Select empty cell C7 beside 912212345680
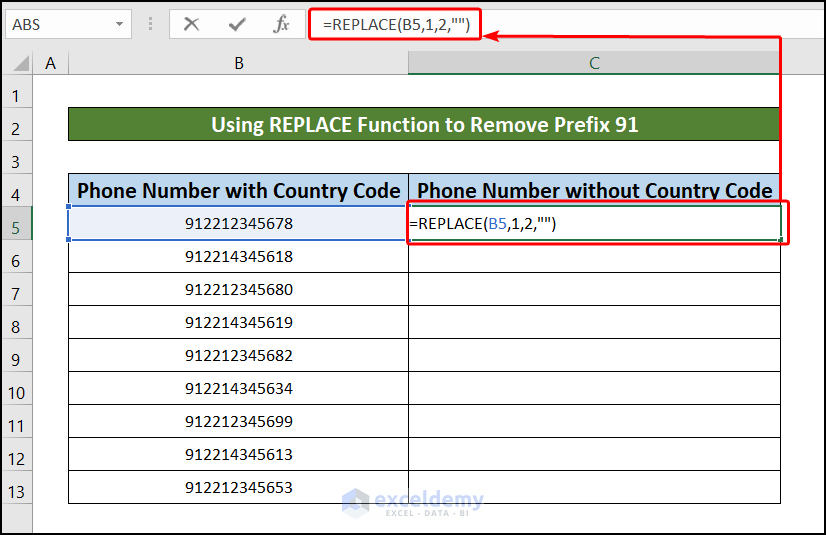This screenshot has height=535, width=826. point(594,289)
